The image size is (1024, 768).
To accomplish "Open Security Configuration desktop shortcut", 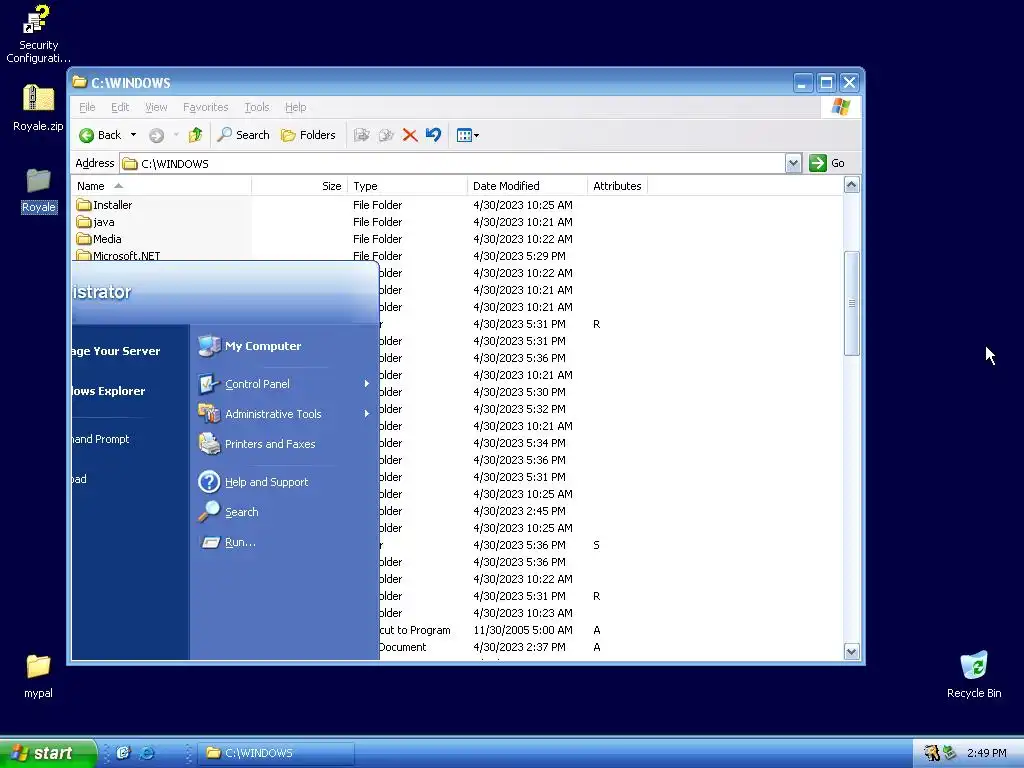I will (38, 34).
